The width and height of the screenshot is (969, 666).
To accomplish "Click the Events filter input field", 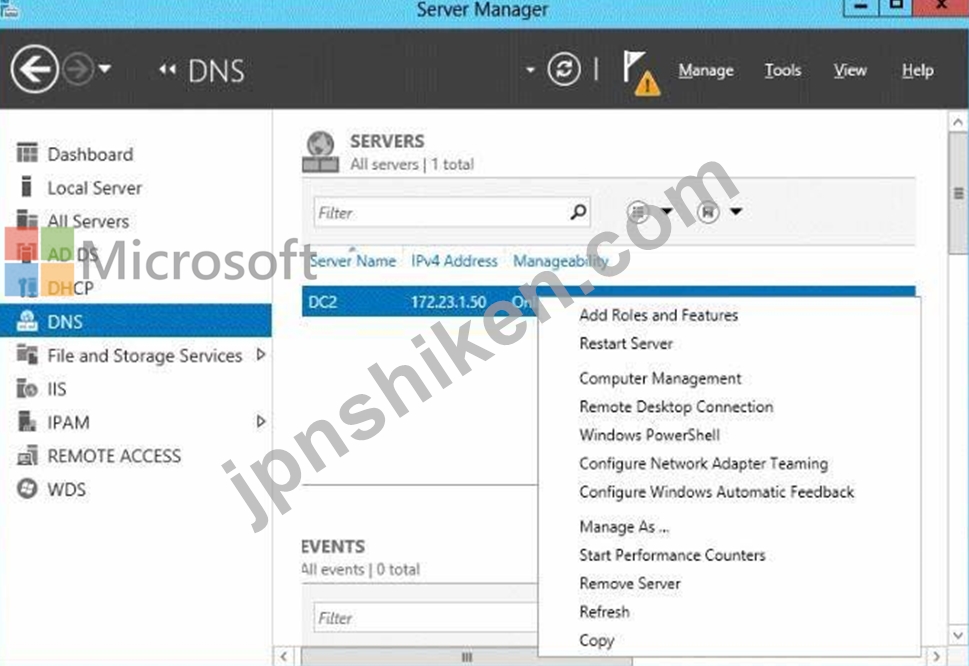I will pyautogui.click(x=426, y=618).
